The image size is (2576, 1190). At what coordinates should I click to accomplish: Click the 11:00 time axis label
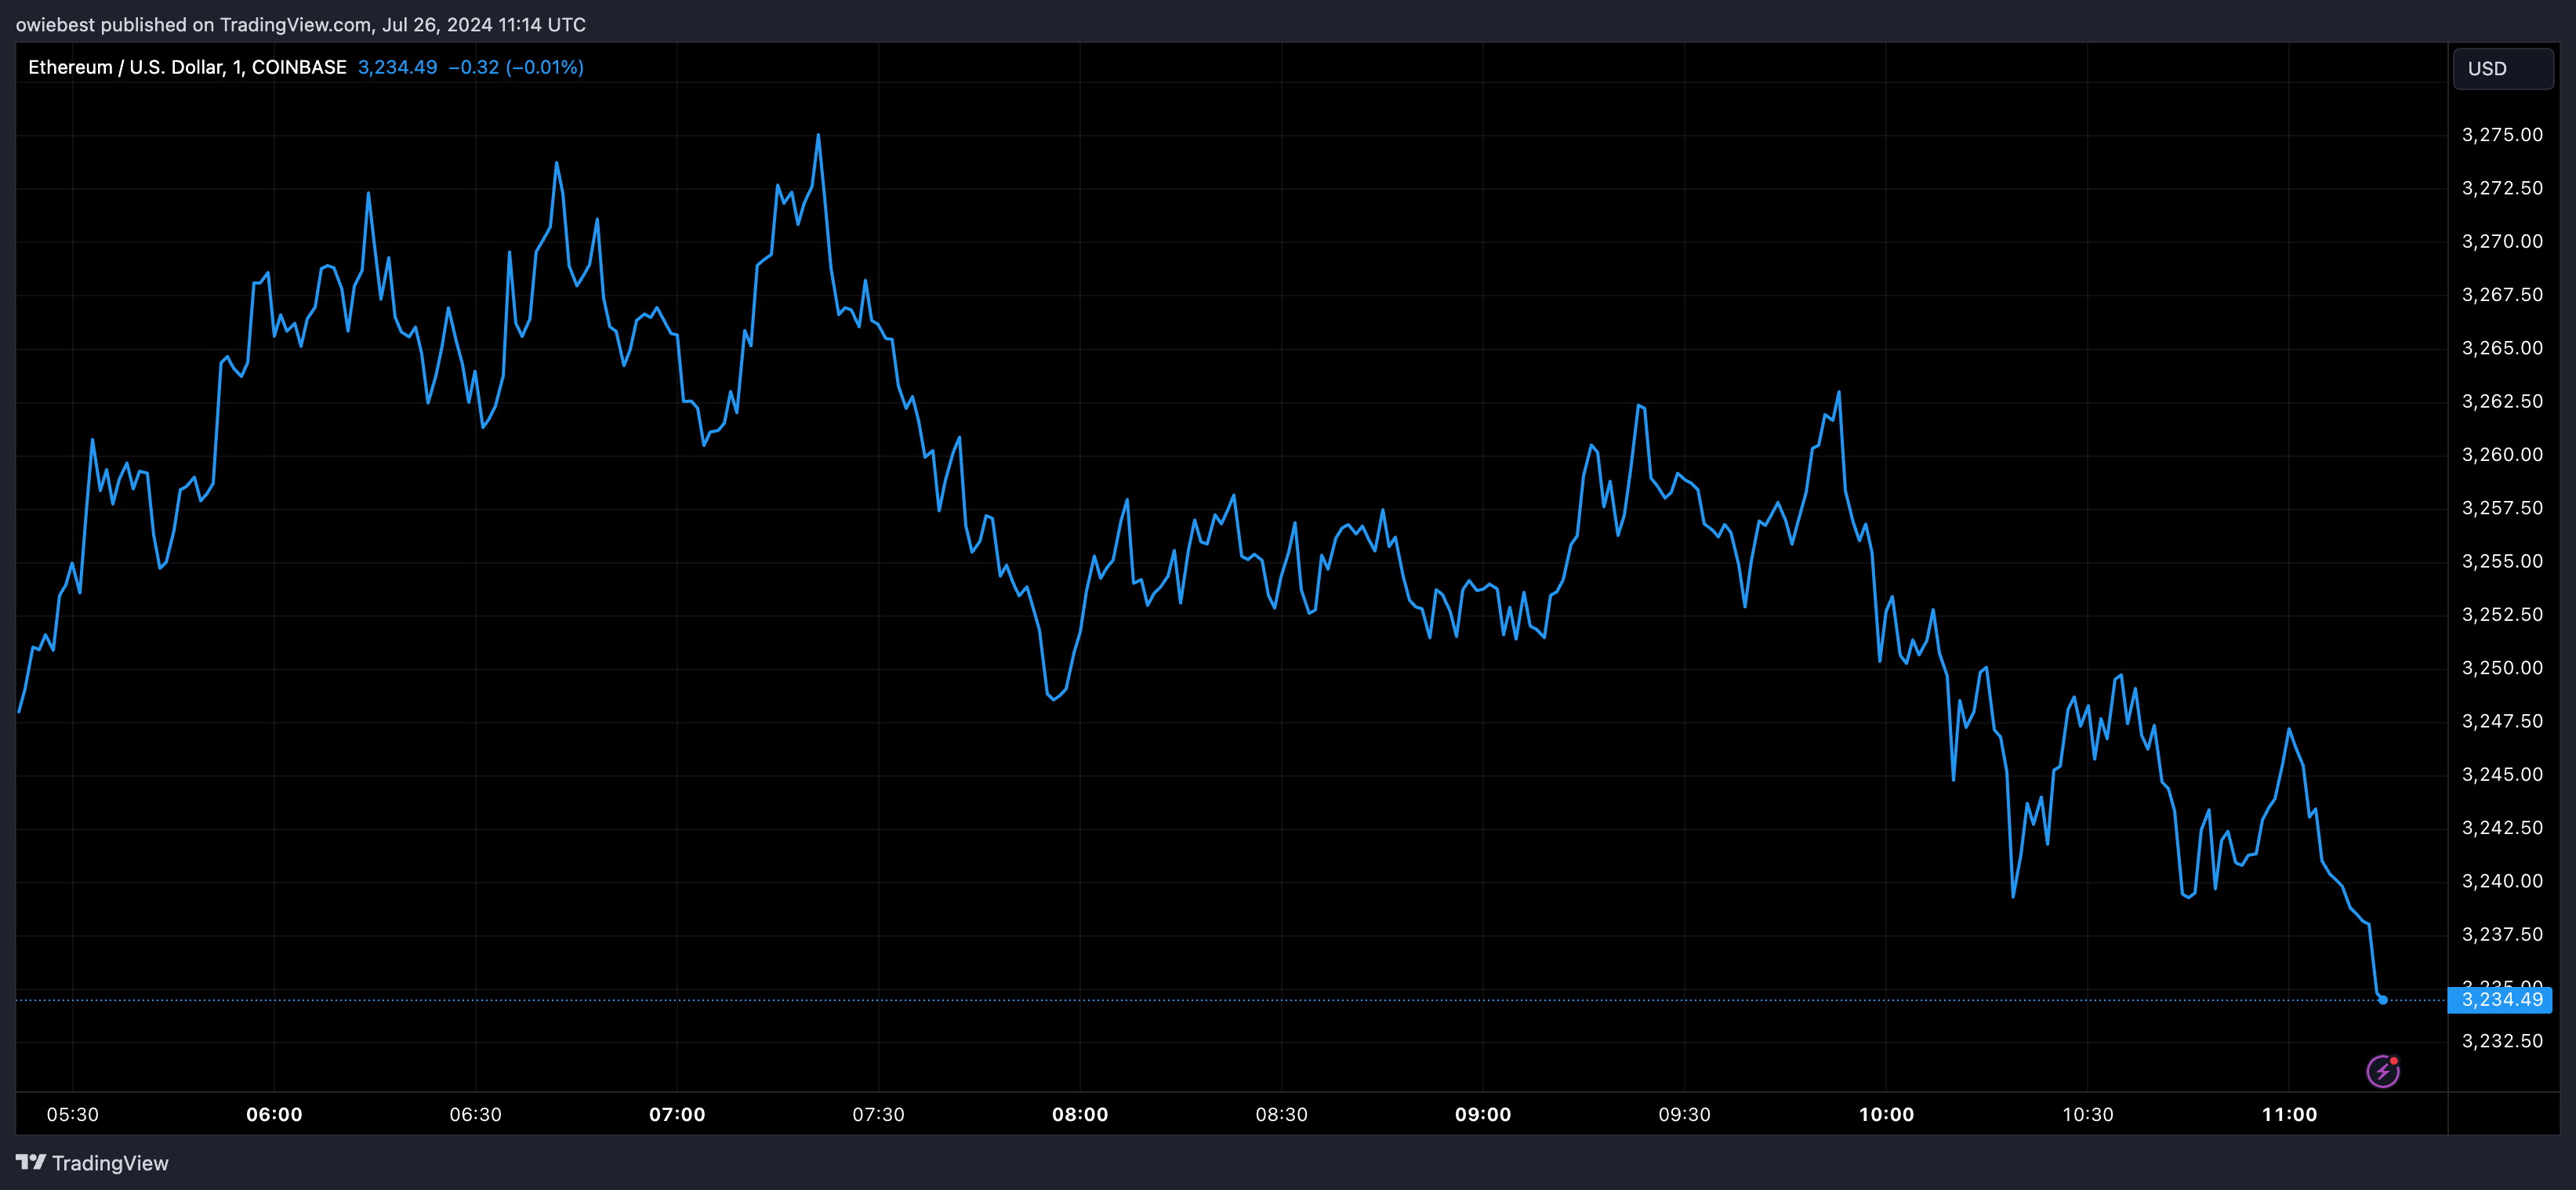pos(2289,1114)
